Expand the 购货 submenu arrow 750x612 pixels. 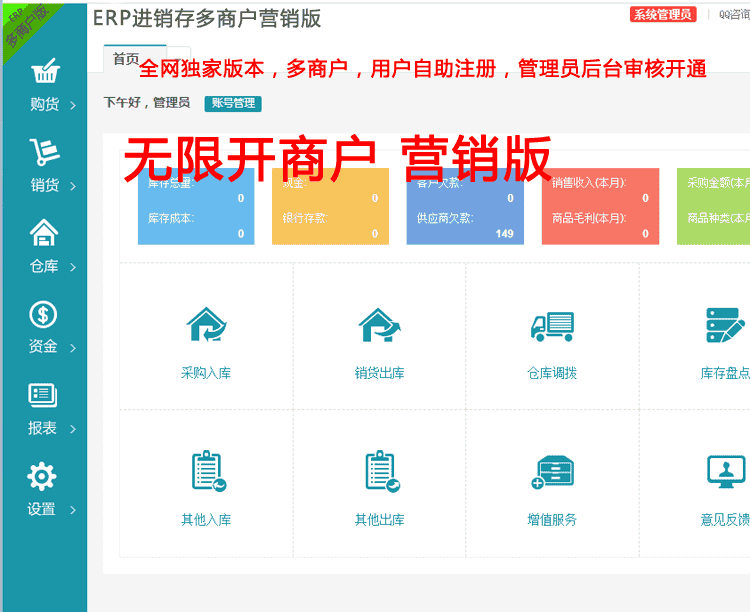tap(73, 105)
